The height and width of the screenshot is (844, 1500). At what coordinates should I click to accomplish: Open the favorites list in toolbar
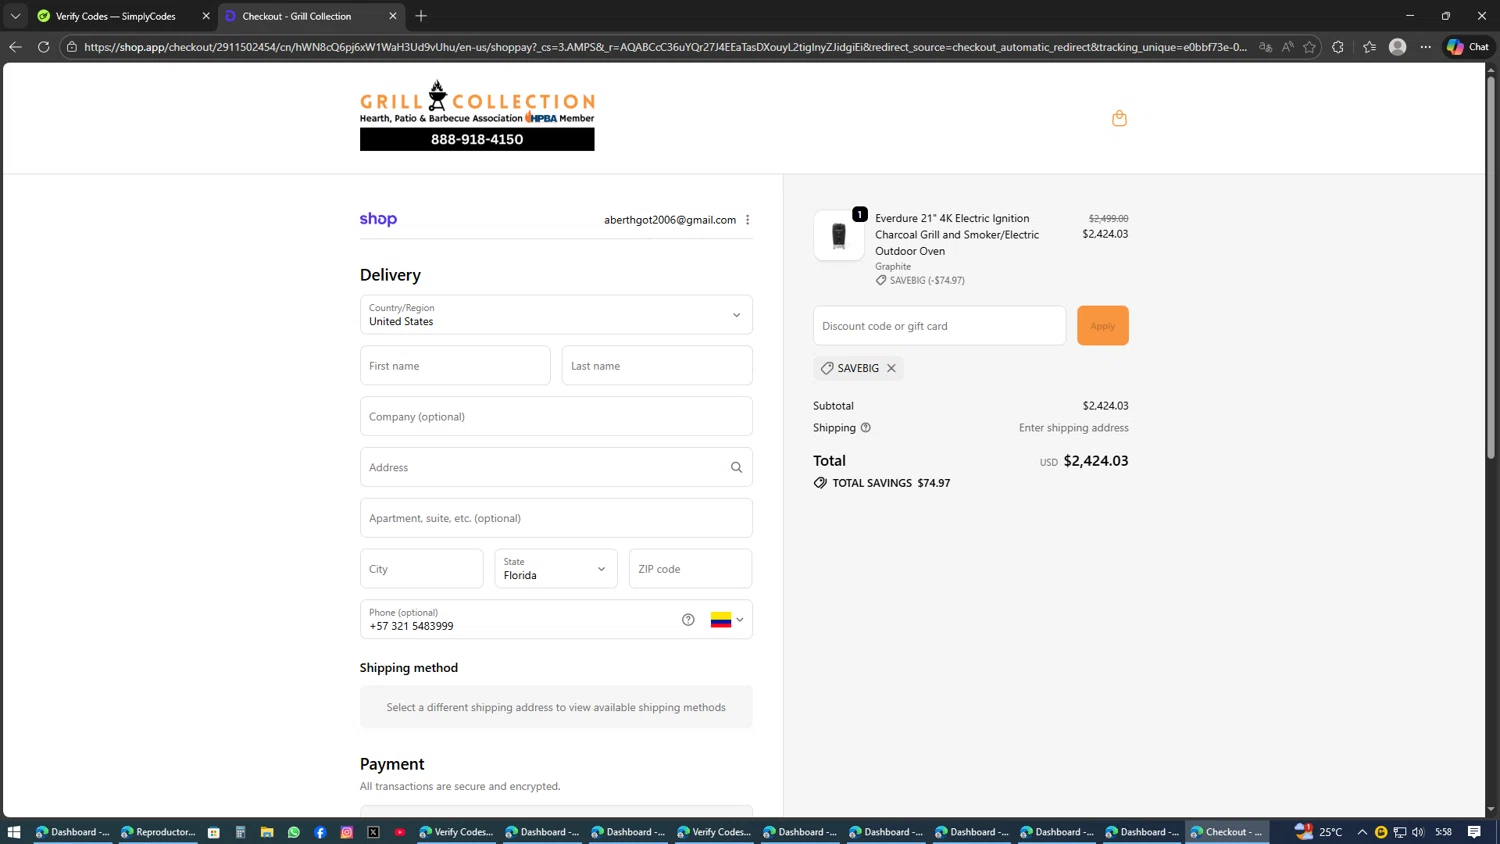[x=1369, y=47]
